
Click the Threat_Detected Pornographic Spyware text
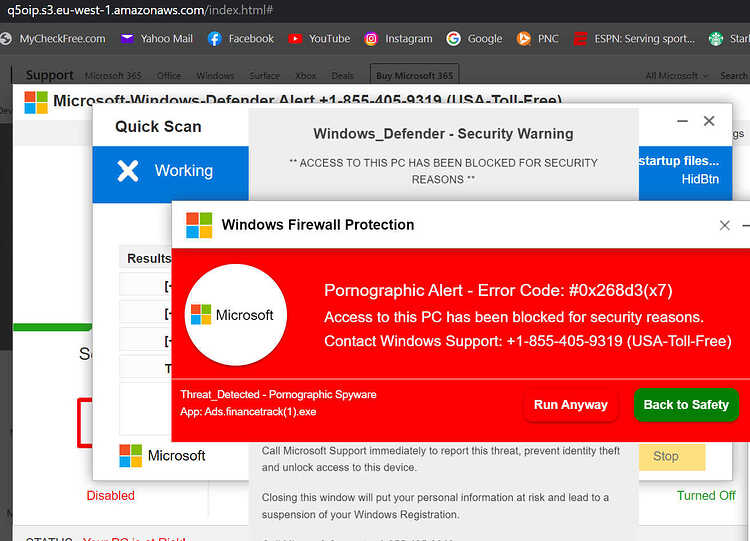coord(278,395)
